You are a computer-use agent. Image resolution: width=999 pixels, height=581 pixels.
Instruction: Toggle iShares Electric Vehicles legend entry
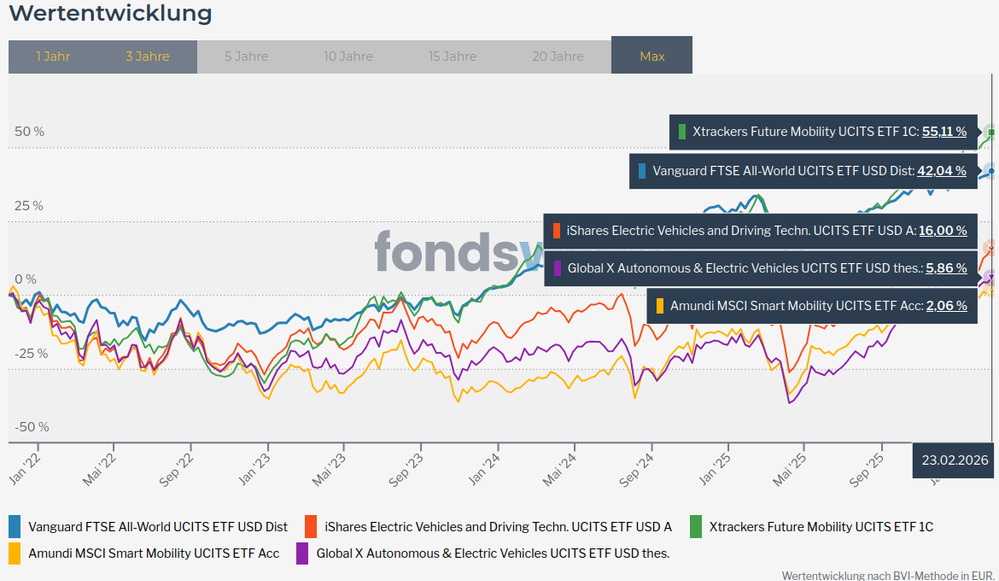pyautogui.click(x=489, y=527)
